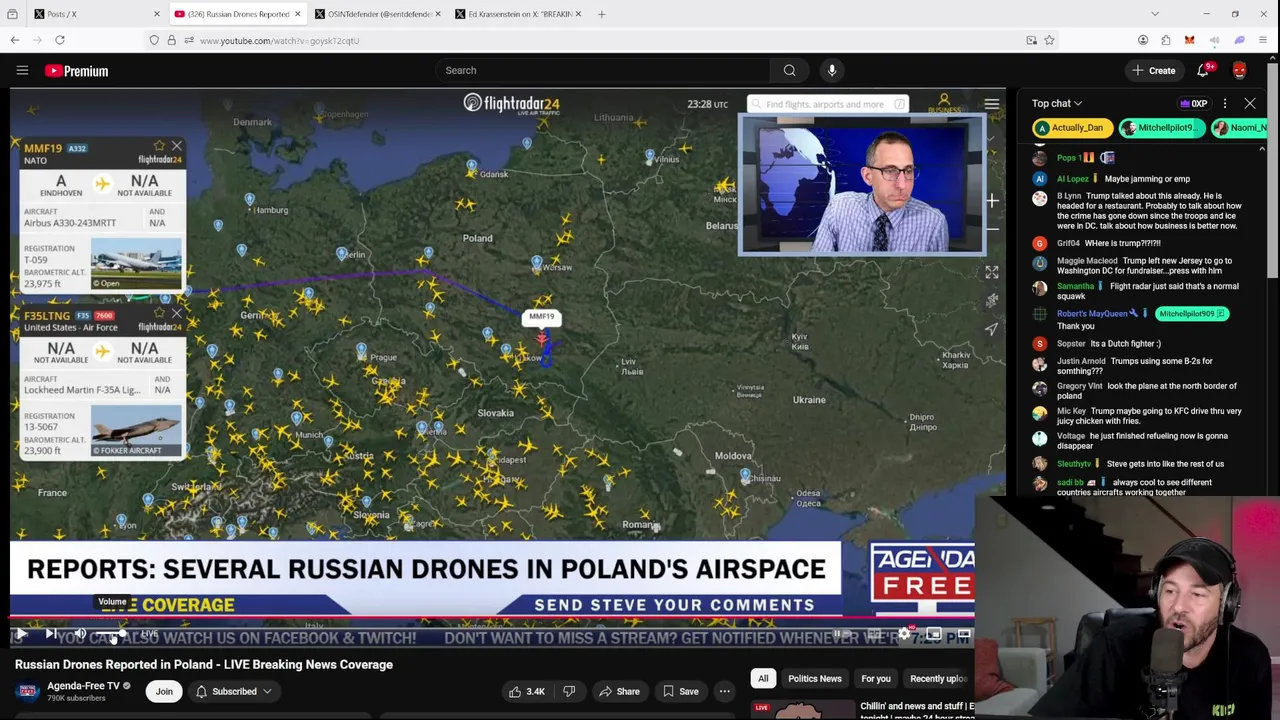Open the shield tracking protection icon
1280x720 pixels.
(154, 40)
